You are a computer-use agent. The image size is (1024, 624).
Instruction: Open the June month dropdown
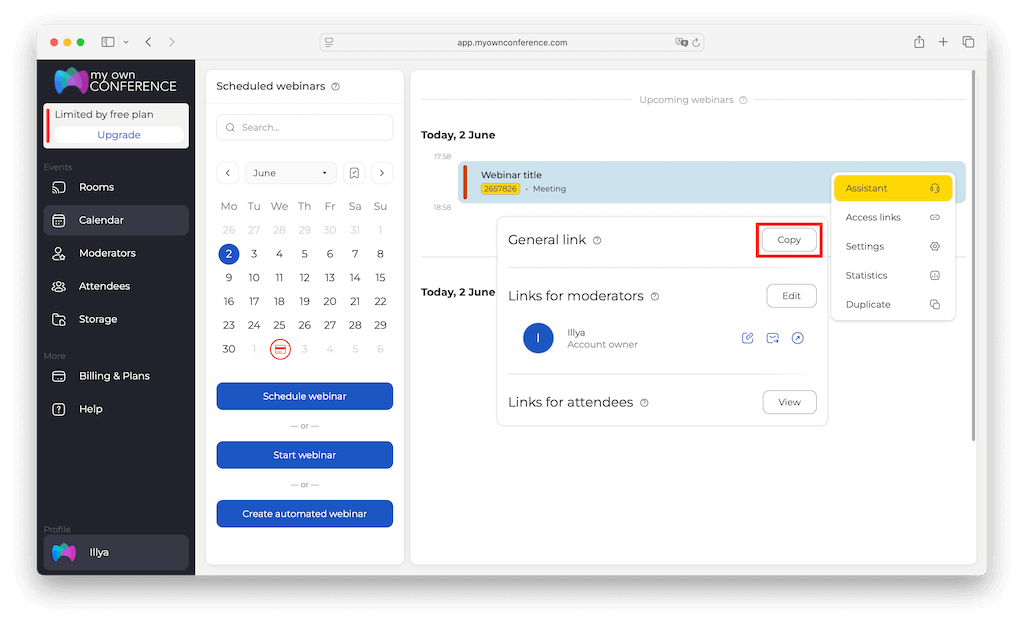click(290, 173)
